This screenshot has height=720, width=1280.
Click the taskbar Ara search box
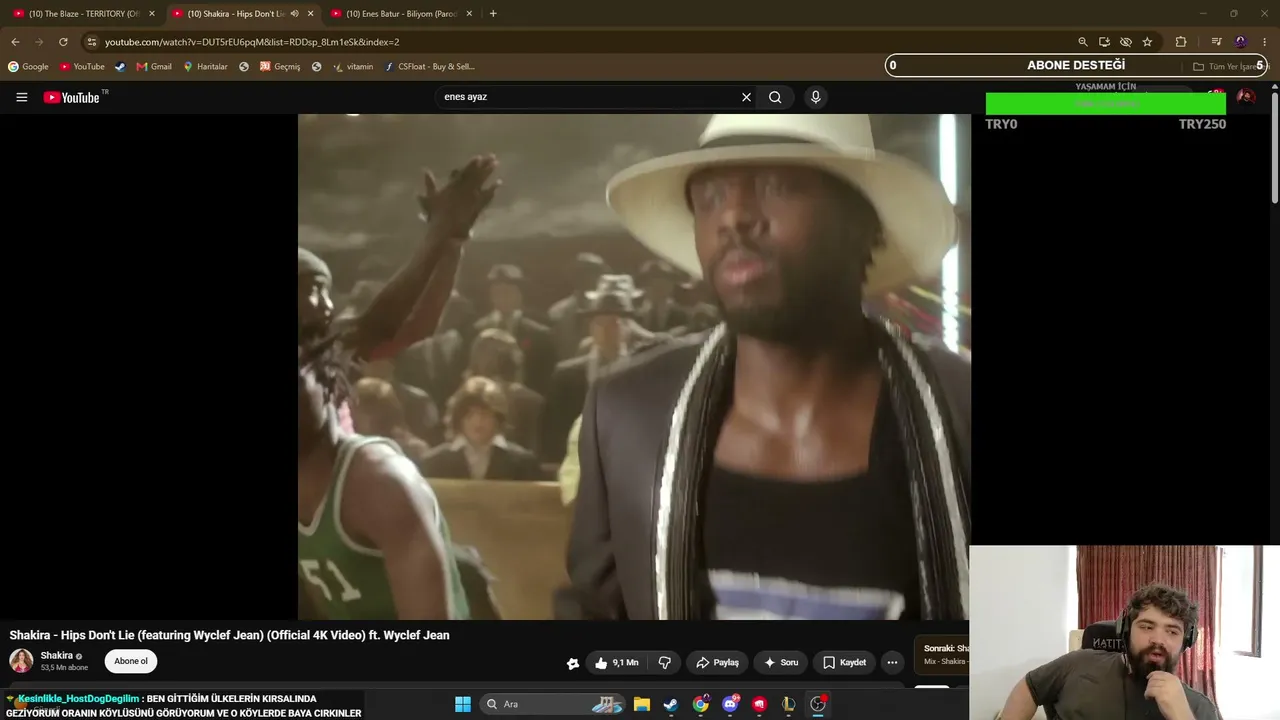point(553,704)
